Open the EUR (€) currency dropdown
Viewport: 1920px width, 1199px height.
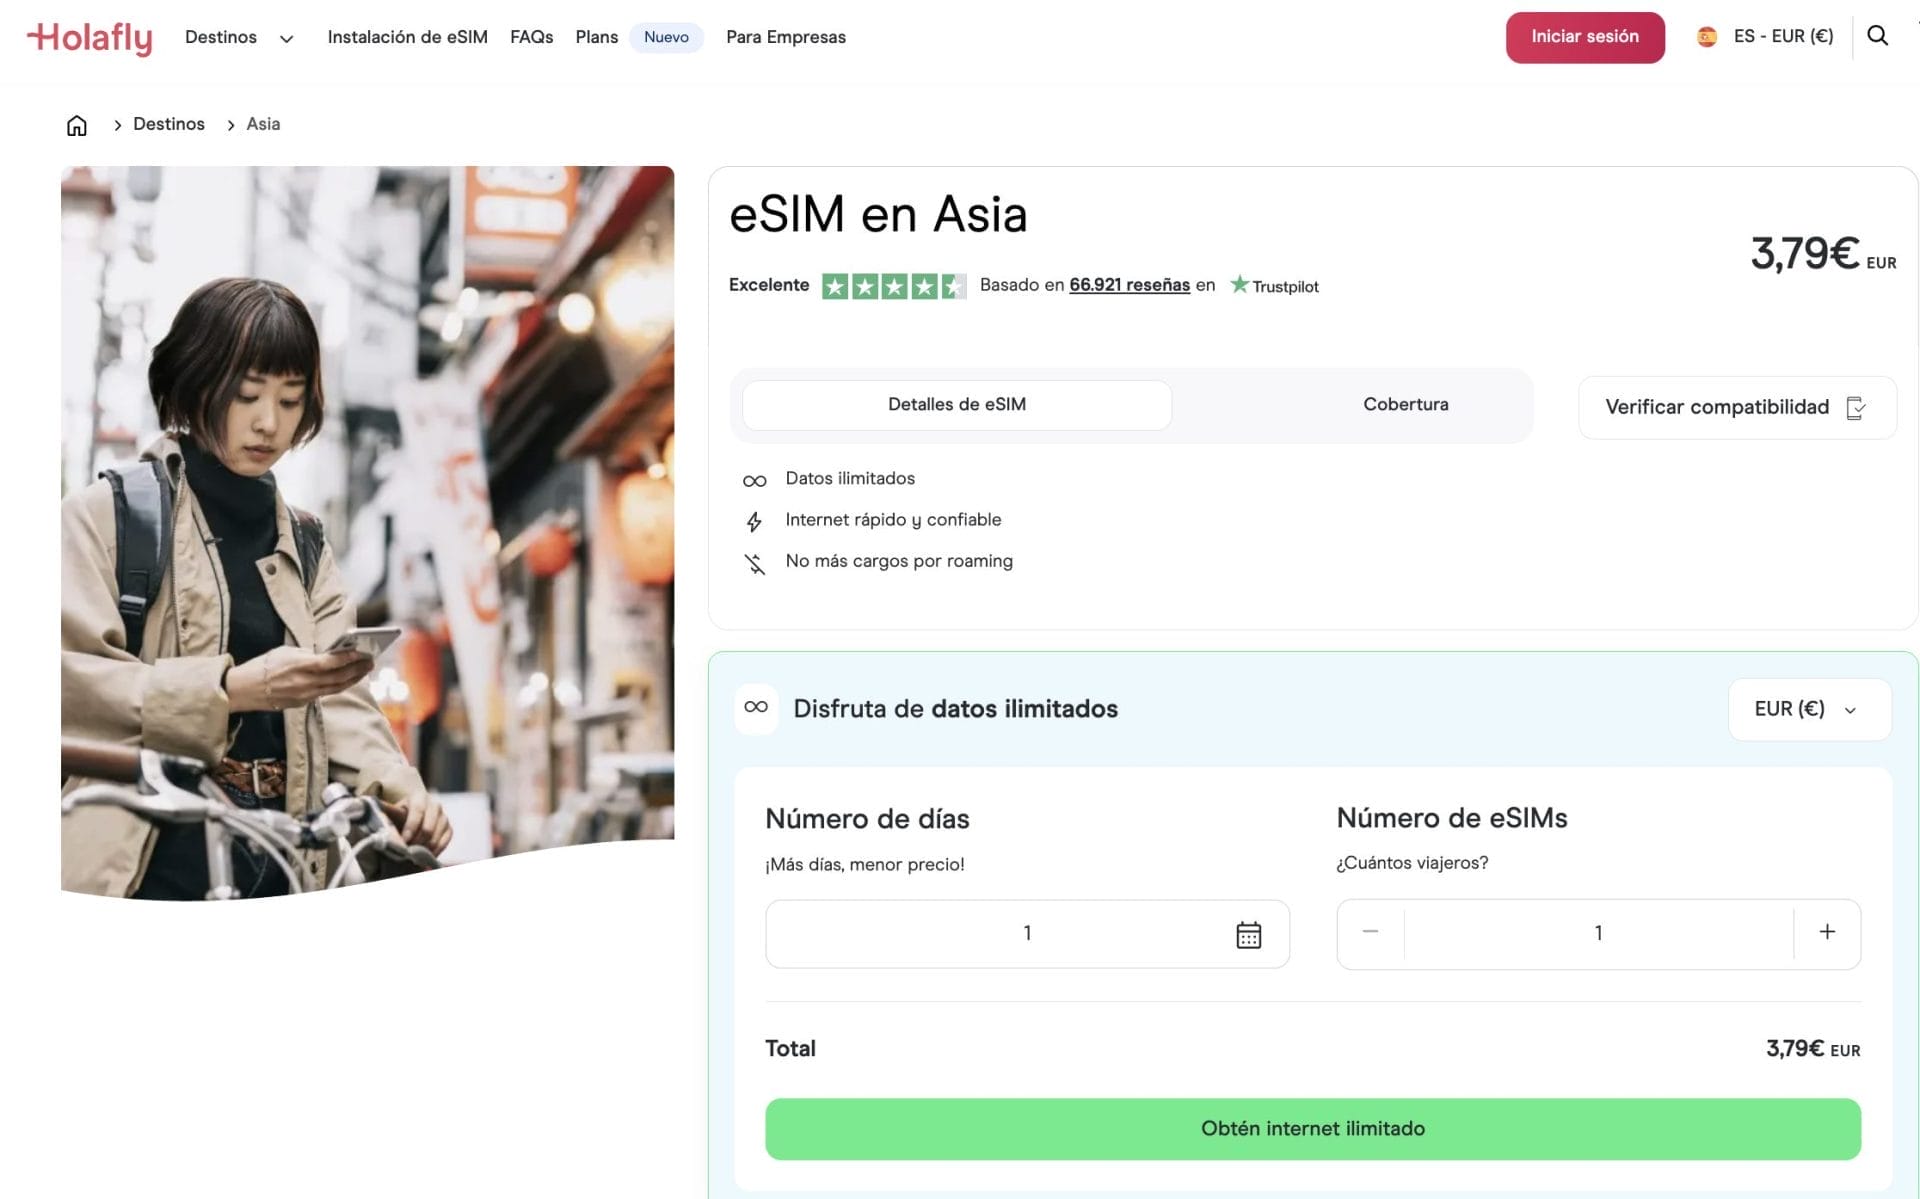(1808, 709)
